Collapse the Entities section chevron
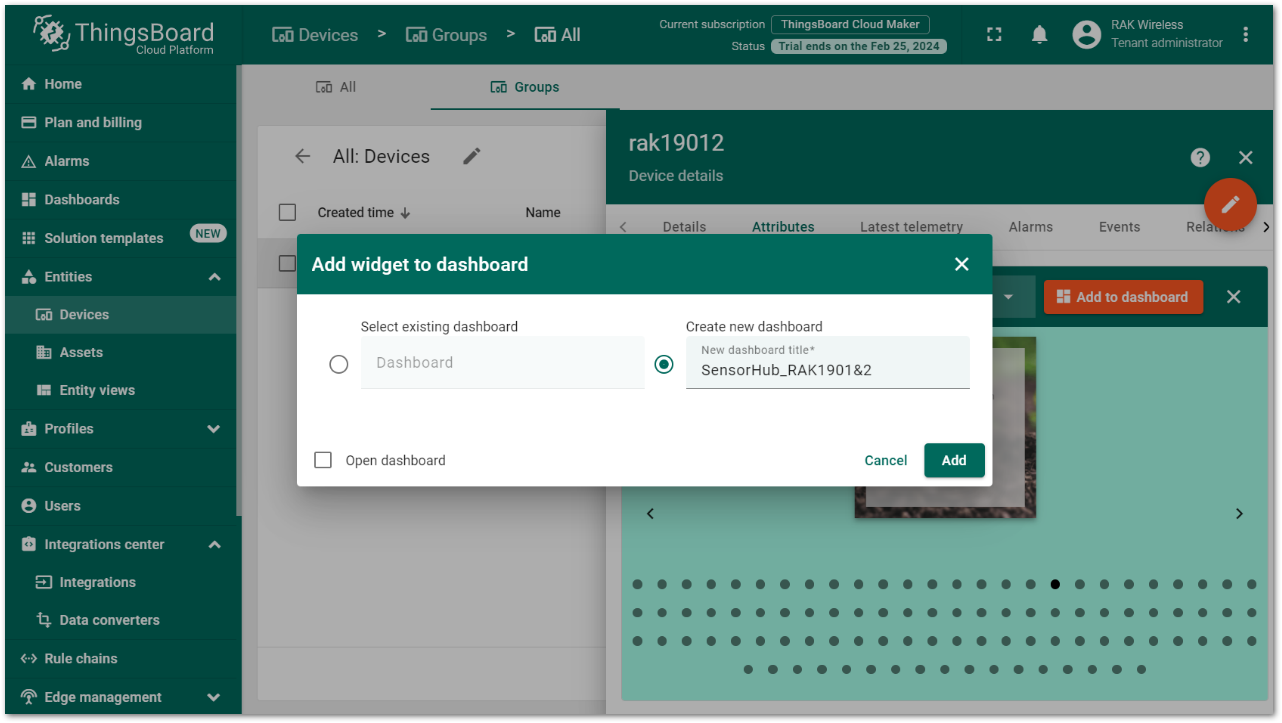1282x723 pixels. click(x=214, y=277)
